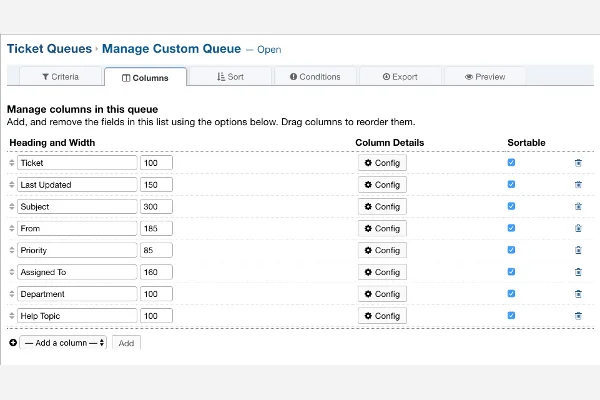Open Config for the From column

[x=382, y=228]
